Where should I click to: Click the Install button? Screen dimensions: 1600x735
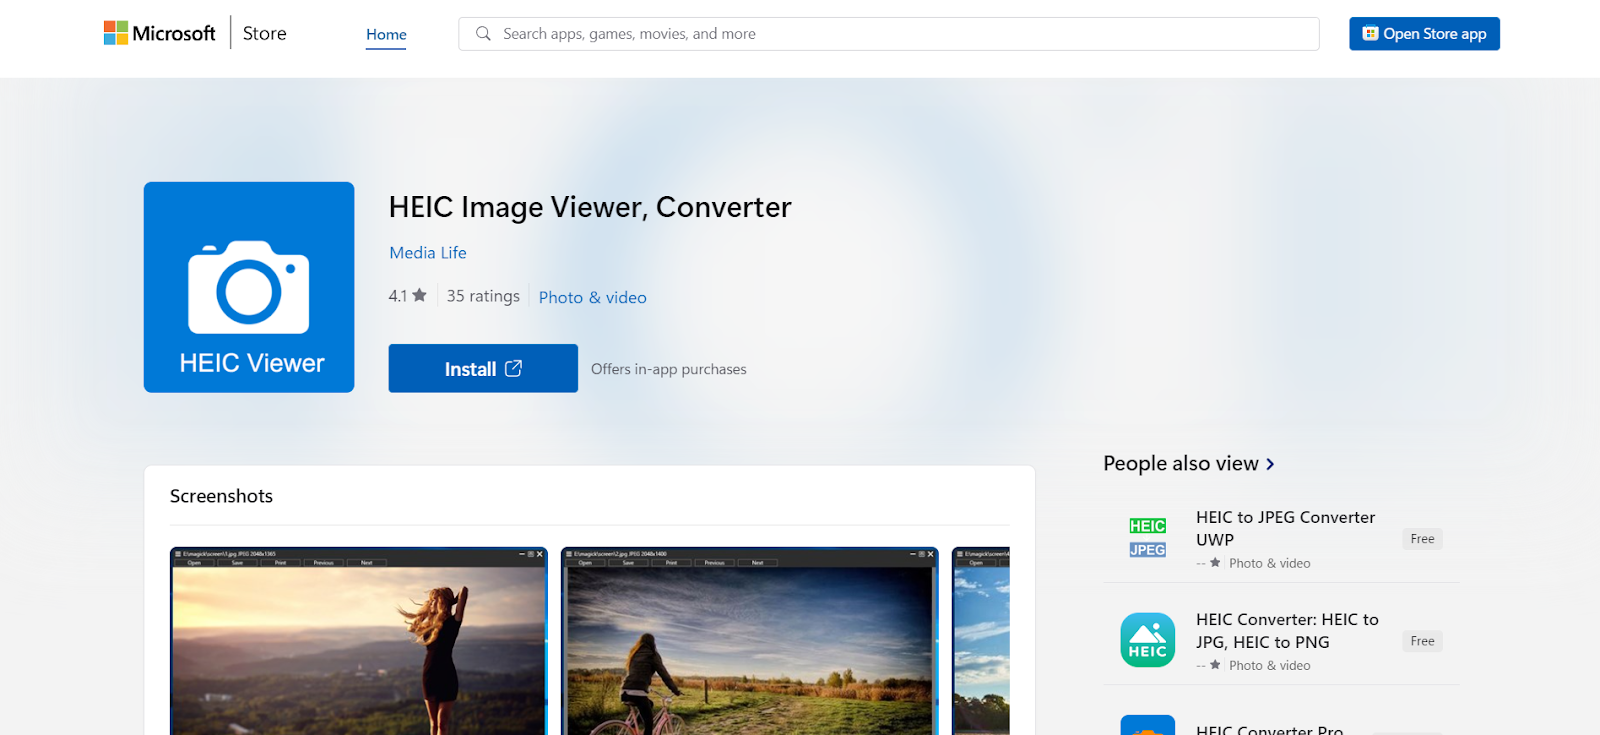(483, 368)
